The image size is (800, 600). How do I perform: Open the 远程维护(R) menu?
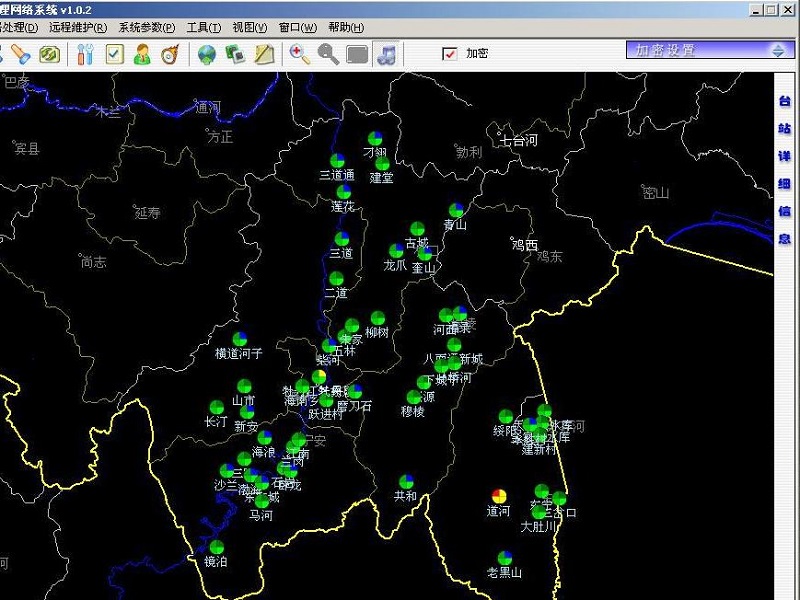[x=78, y=27]
